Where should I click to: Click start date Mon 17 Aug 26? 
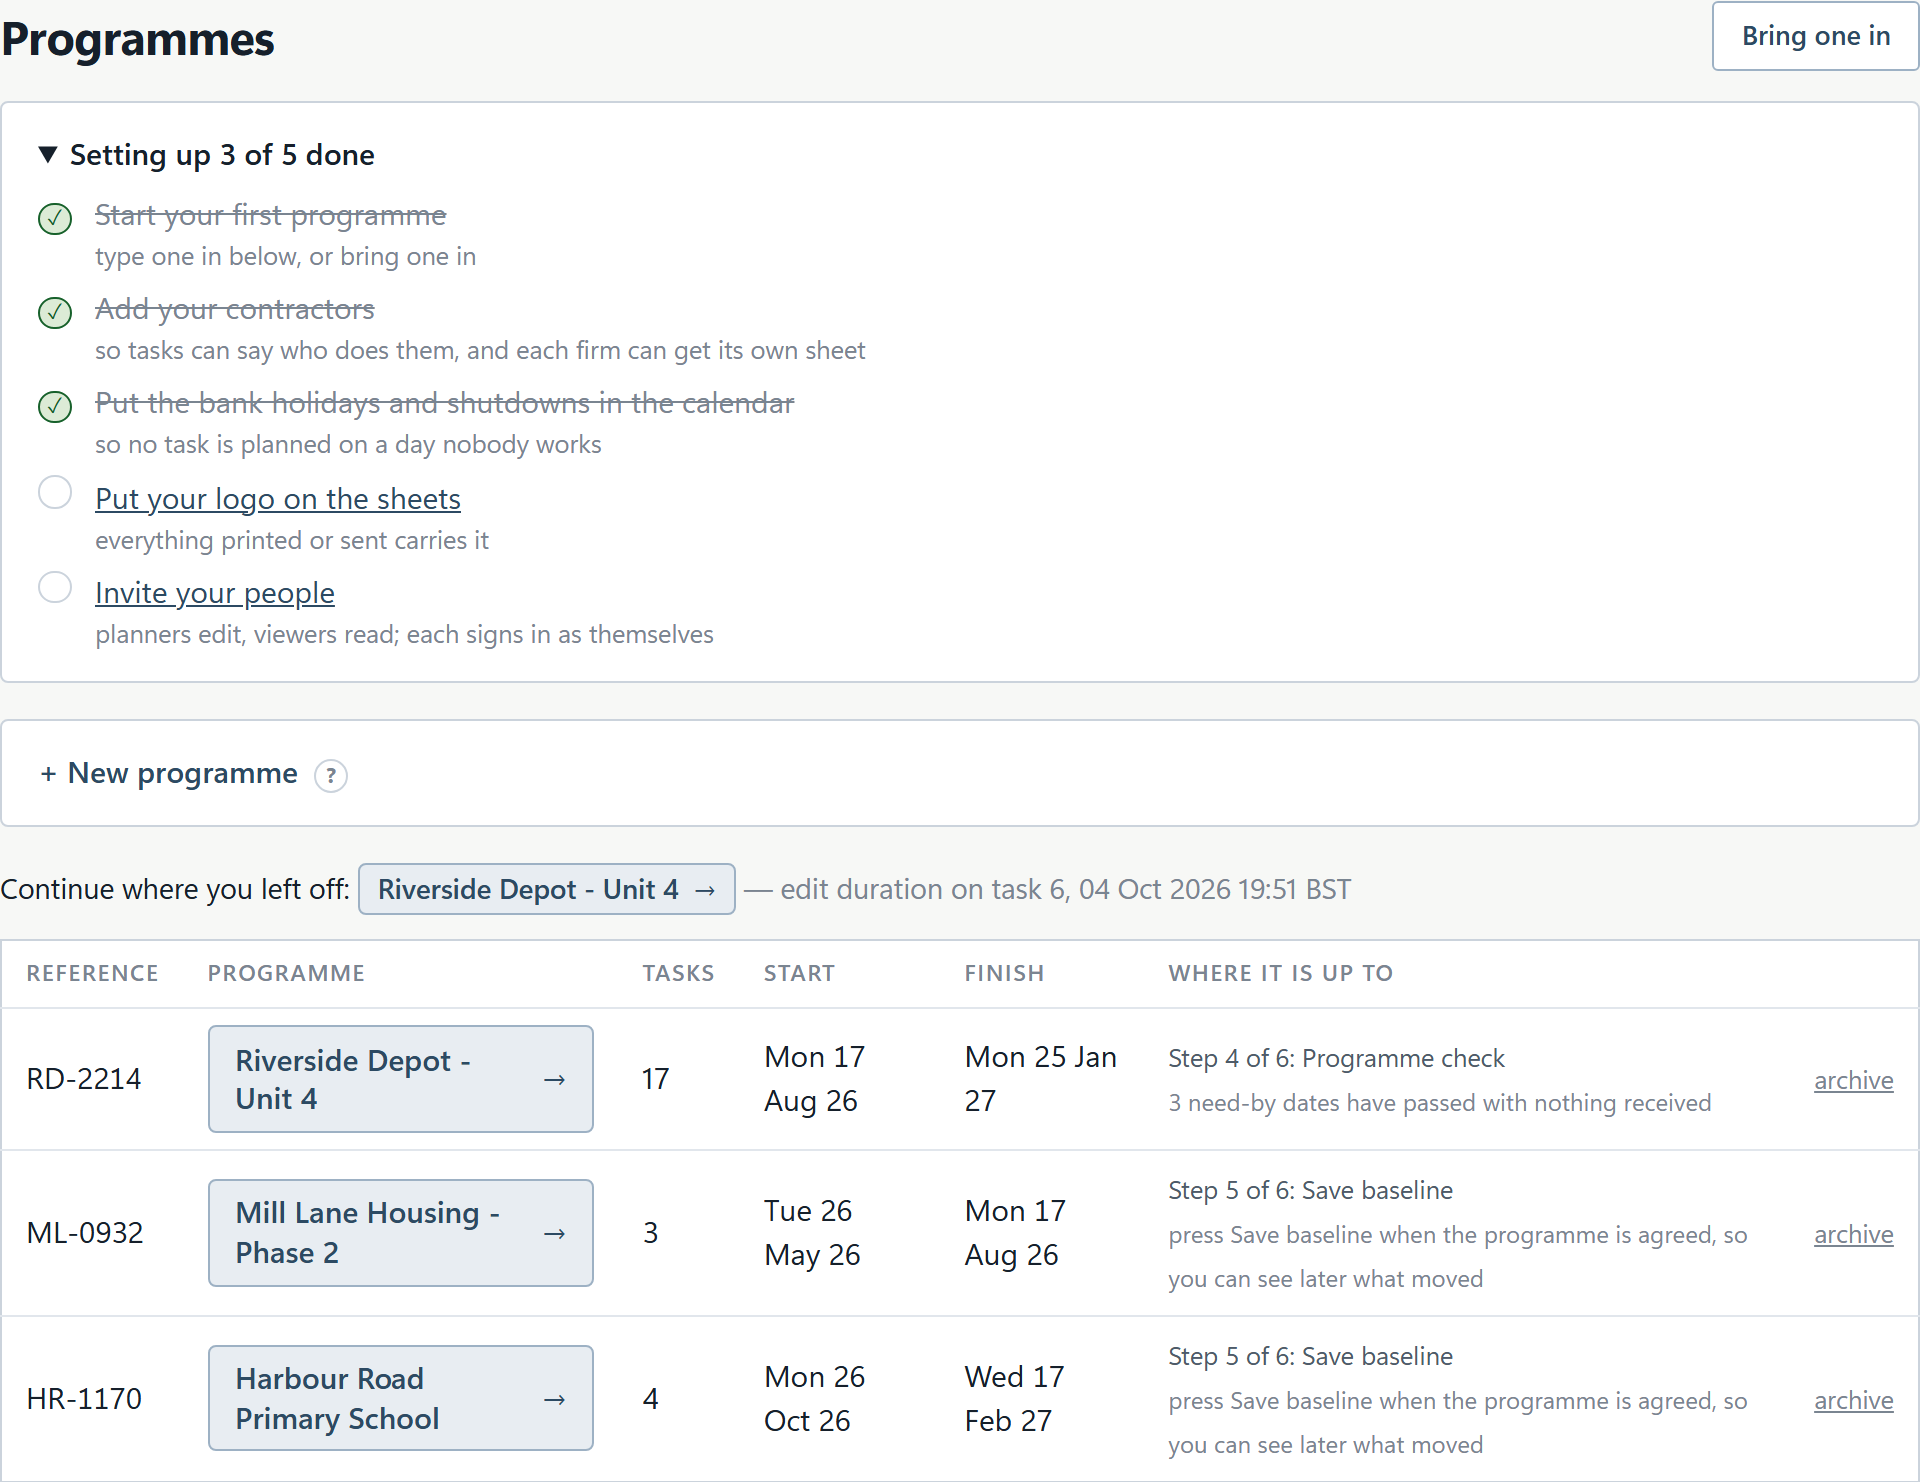coord(815,1079)
